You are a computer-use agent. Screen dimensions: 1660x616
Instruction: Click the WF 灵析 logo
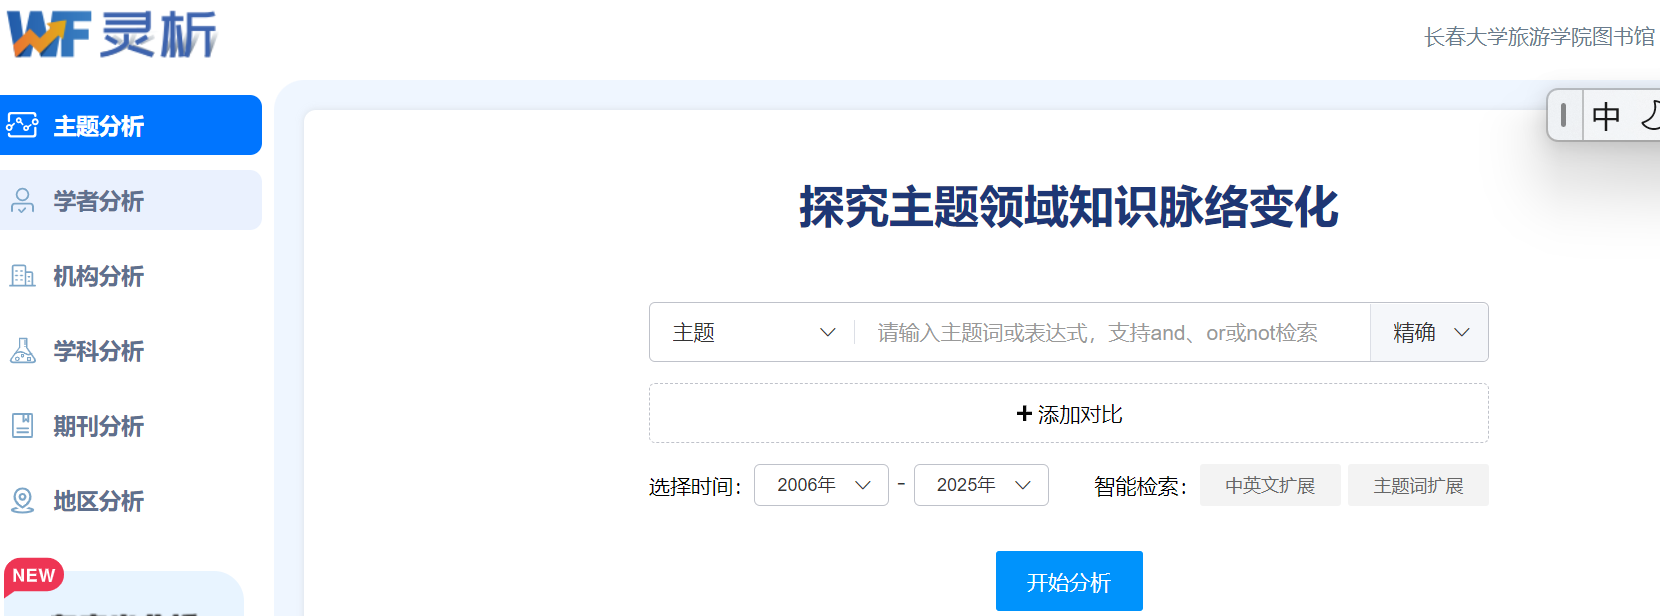[x=111, y=35]
